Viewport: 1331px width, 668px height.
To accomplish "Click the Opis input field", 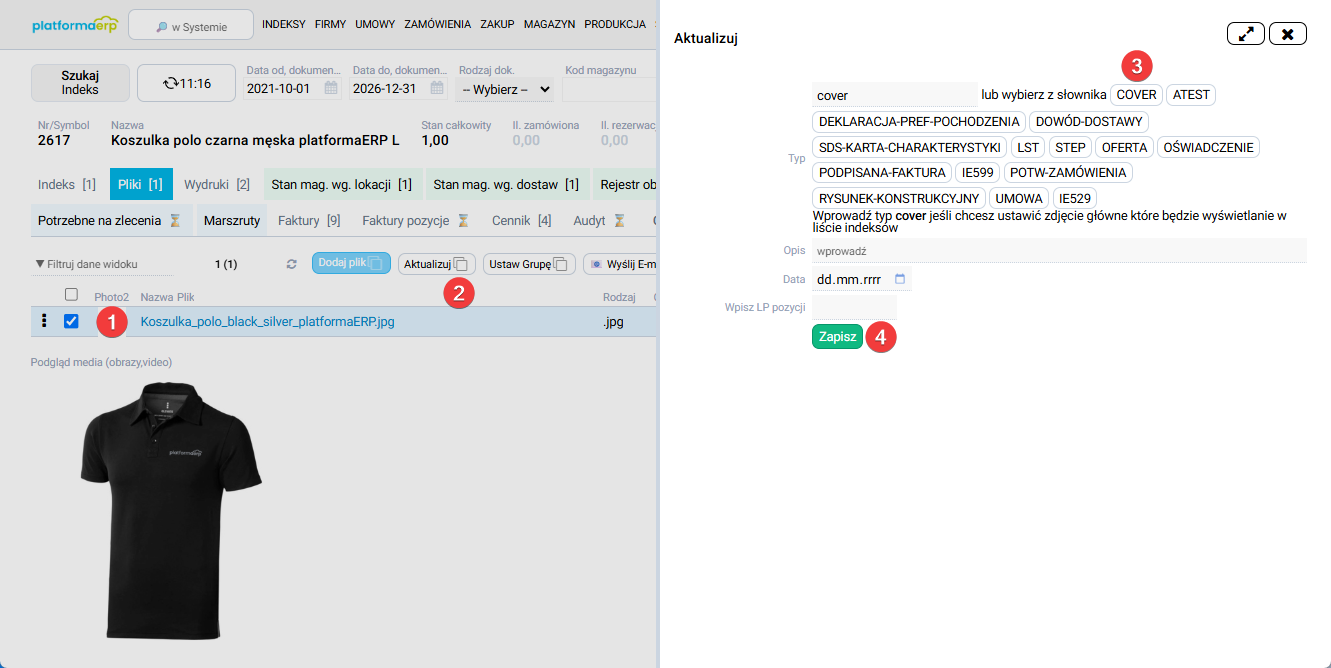I will [x=1059, y=250].
